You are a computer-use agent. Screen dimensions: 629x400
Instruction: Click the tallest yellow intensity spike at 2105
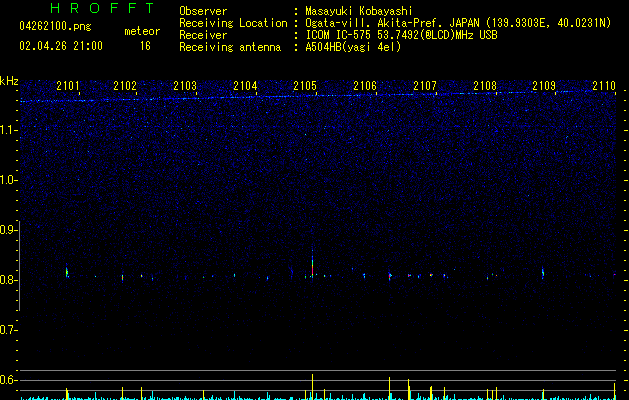tap(312, 386)
